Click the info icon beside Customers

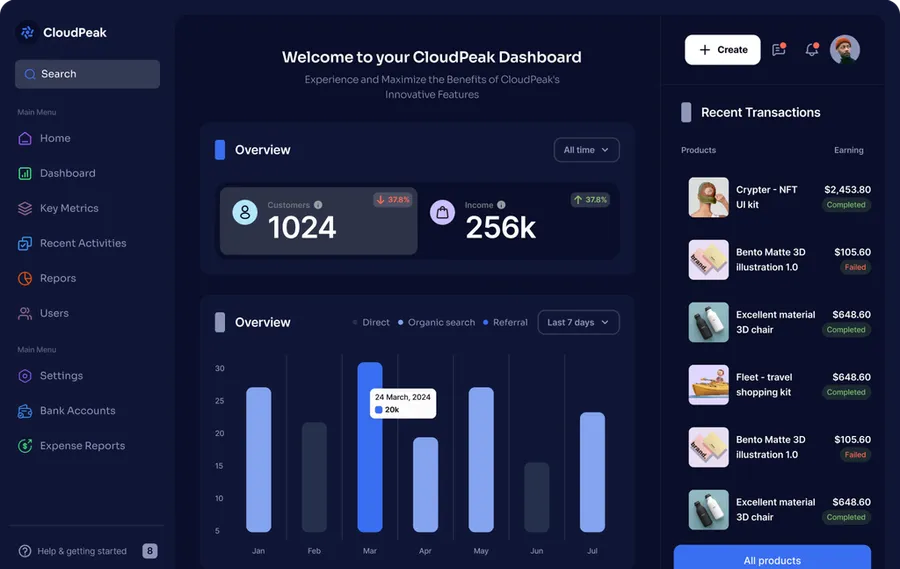(318, 205)
